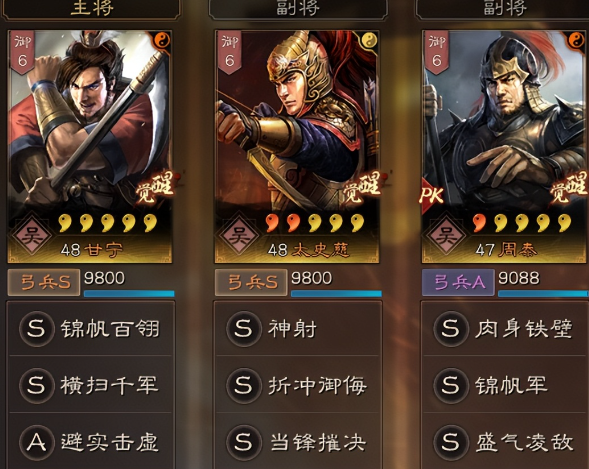Click the 主将 header tab

pyautogui.click(x=91, y=8)
